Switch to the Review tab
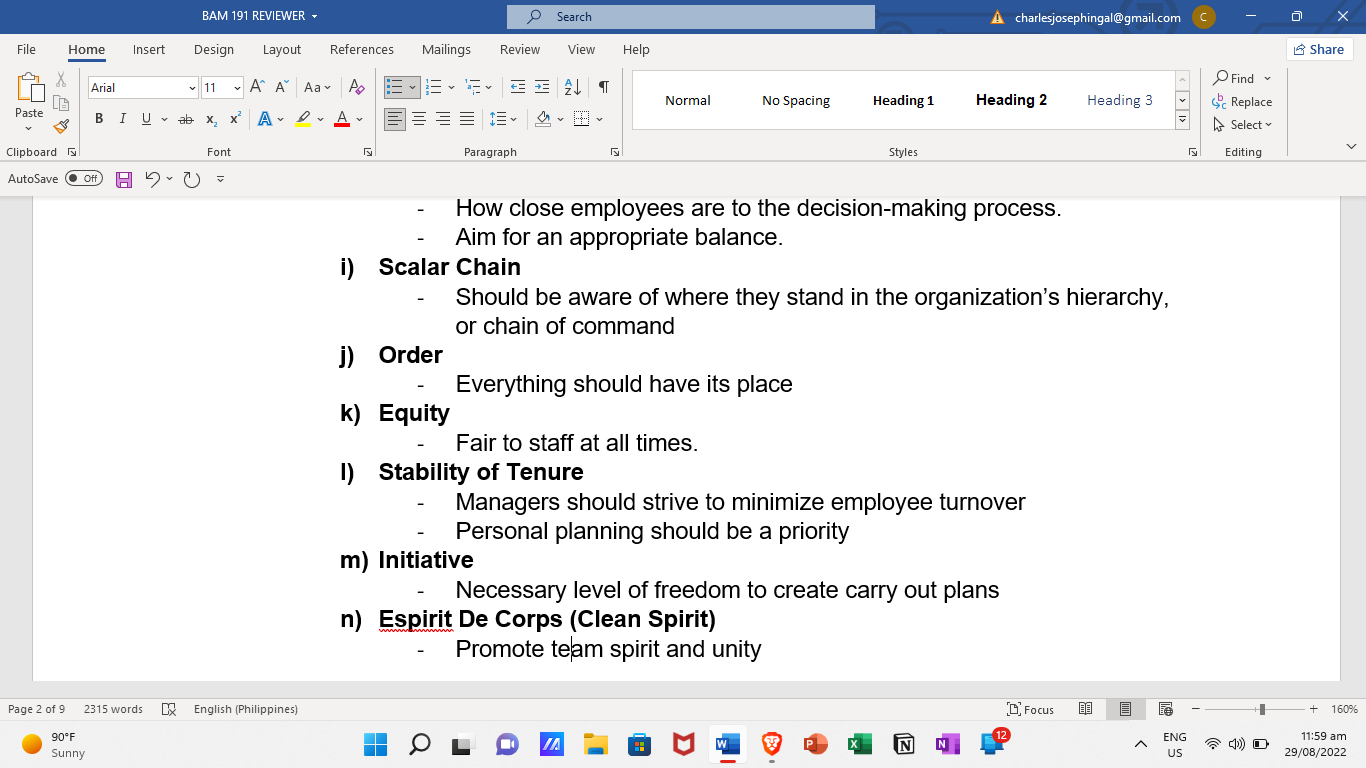 click(x=520, y=49)
